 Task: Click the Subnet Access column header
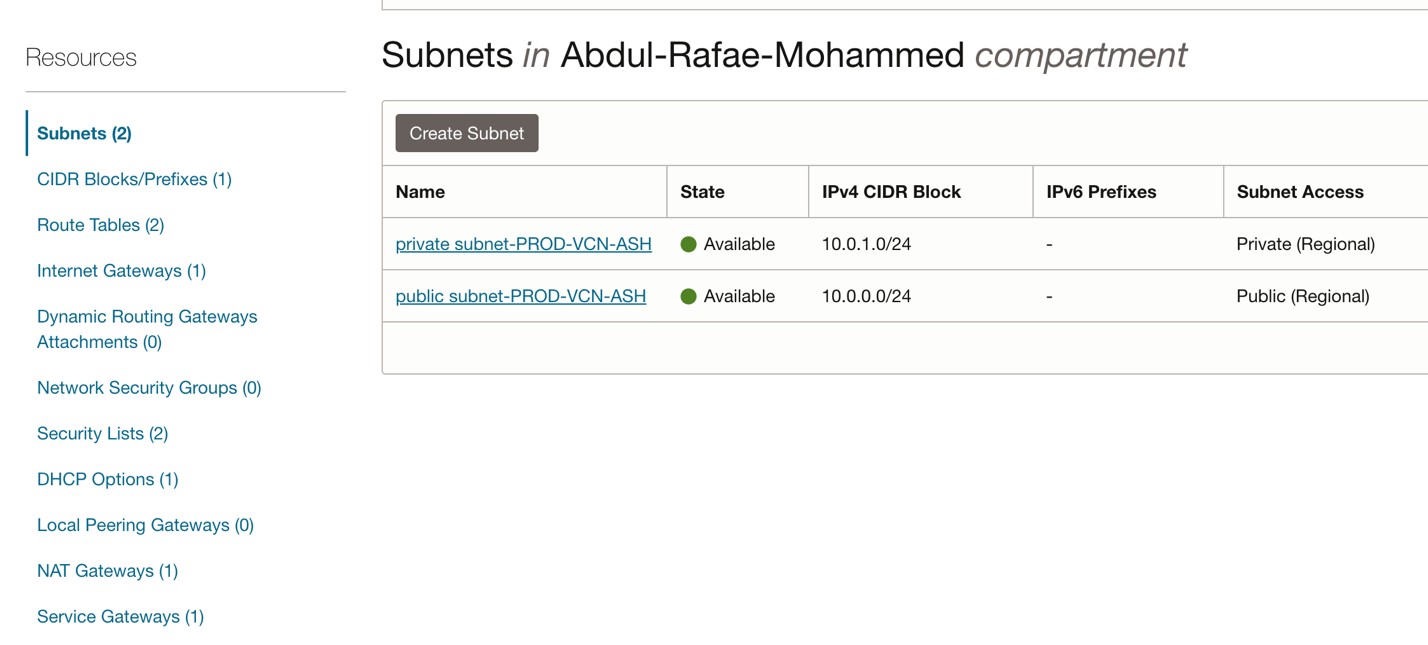[x=1300, y=192]
